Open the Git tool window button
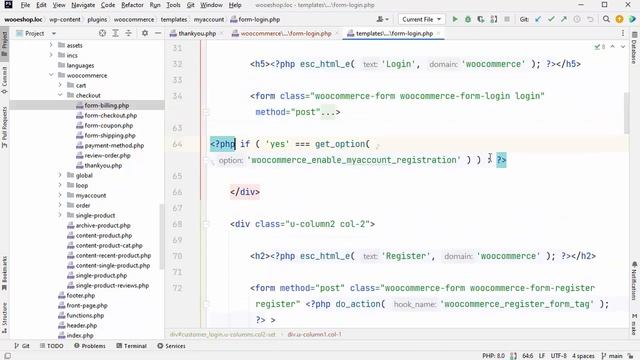 click(22, 346)
